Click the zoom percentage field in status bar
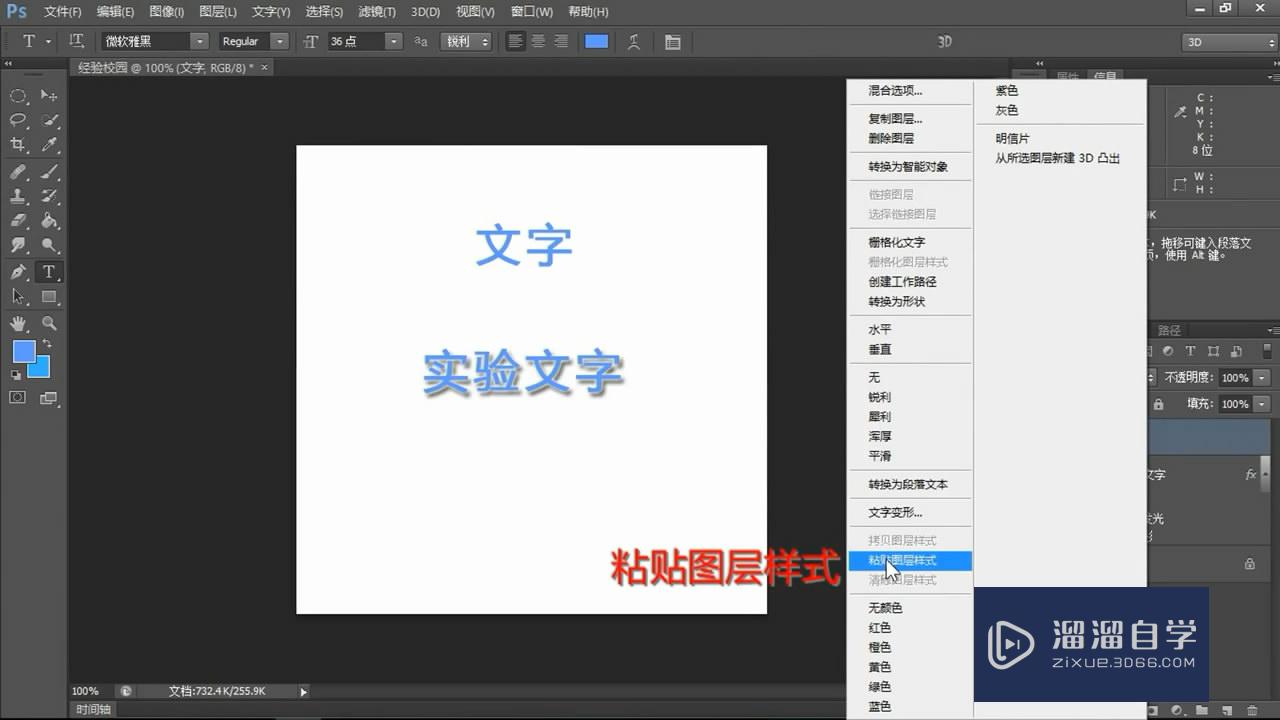The width and height of the screenshot is (1280, 720). (x=86, y=691)
